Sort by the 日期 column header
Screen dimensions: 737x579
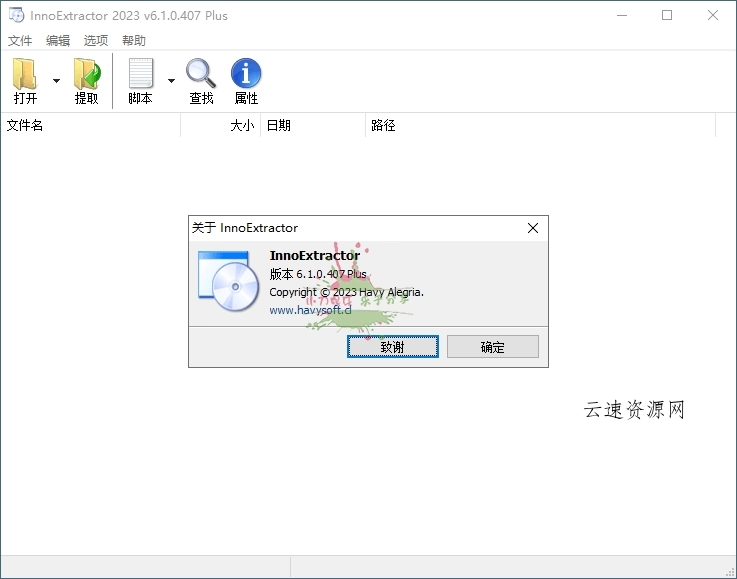(x=313, y=125)
